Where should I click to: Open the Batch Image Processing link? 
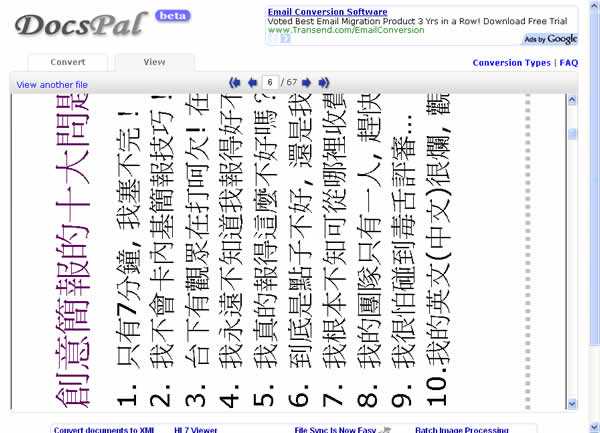pos(462,430)
